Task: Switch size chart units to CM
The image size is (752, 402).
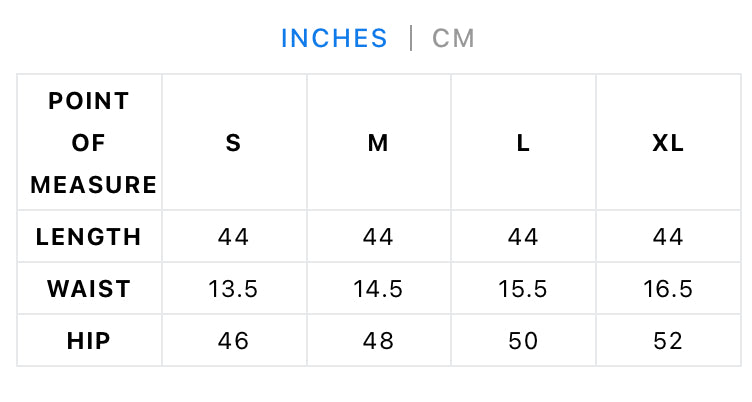Action: click(454, 38)
